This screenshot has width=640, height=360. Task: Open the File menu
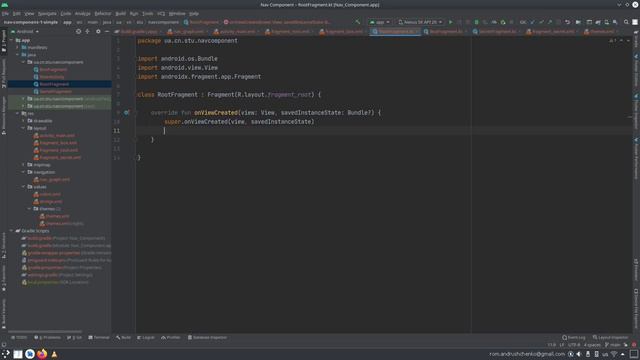(x=5, y=13)
